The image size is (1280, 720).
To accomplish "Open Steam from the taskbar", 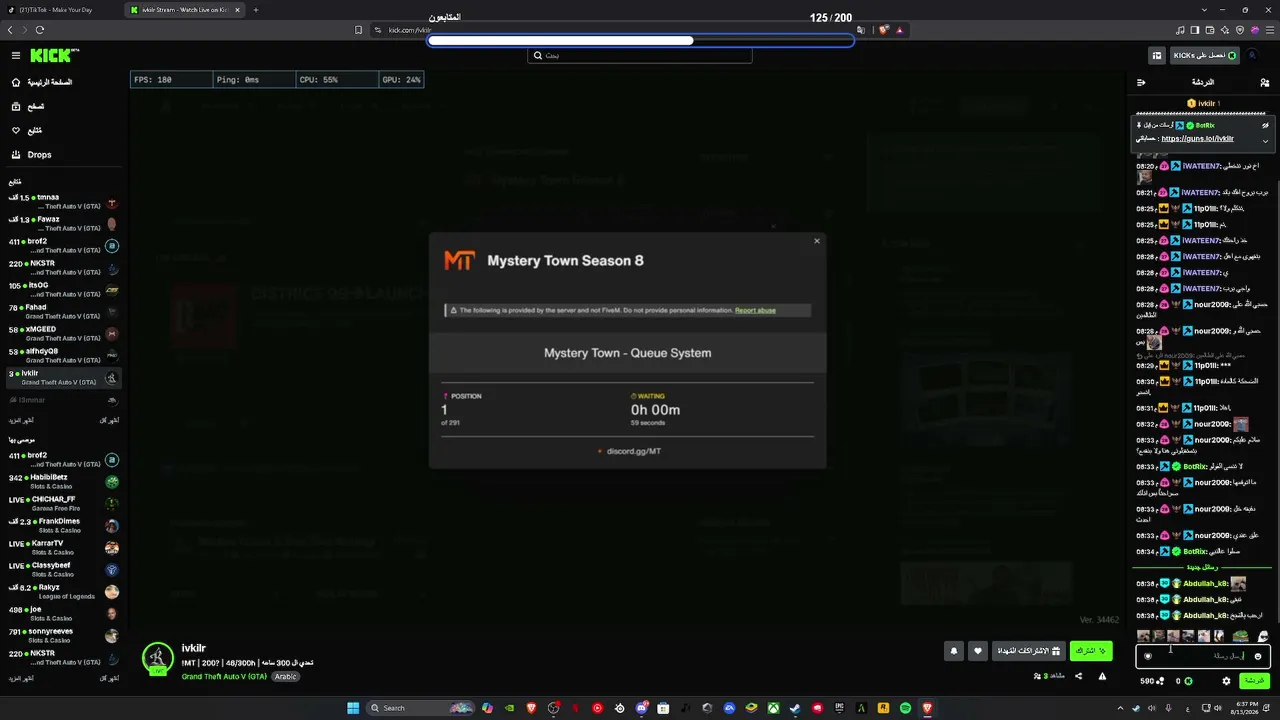I will pyautogui.click(x=795, y=708).
